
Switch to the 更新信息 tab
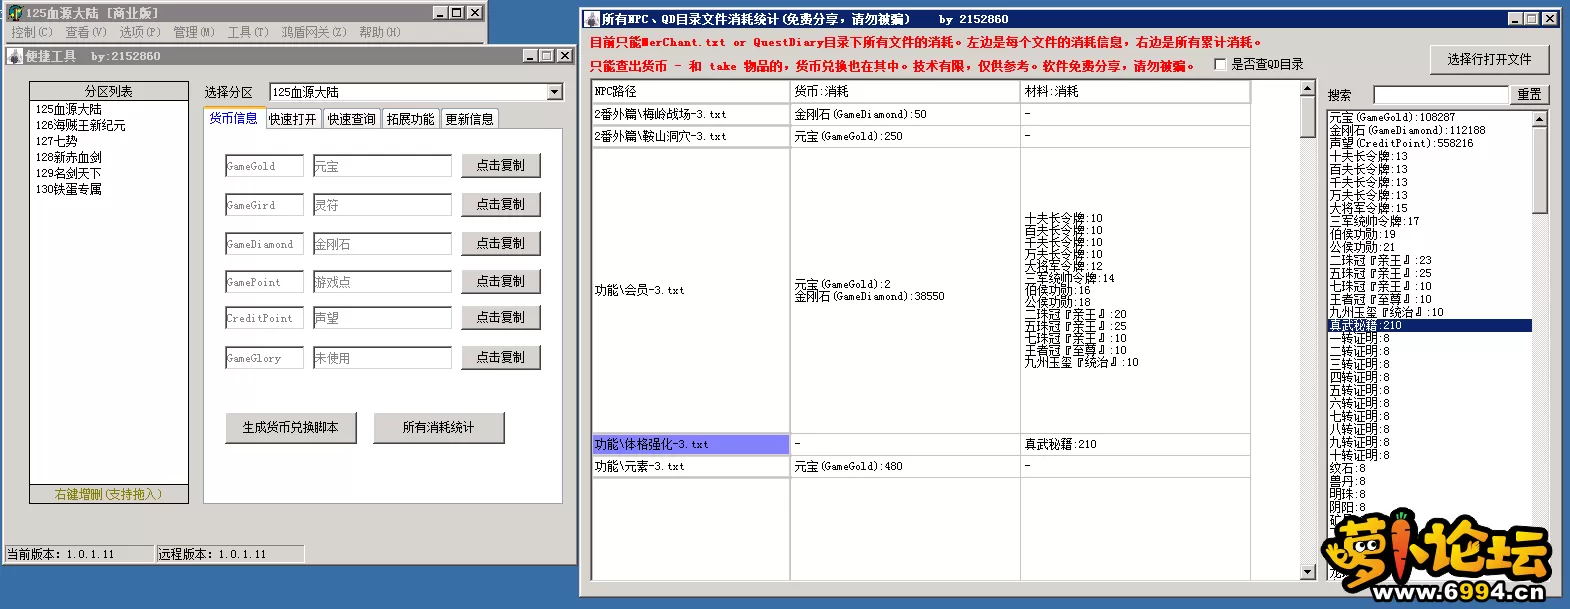tap(469, 119)
